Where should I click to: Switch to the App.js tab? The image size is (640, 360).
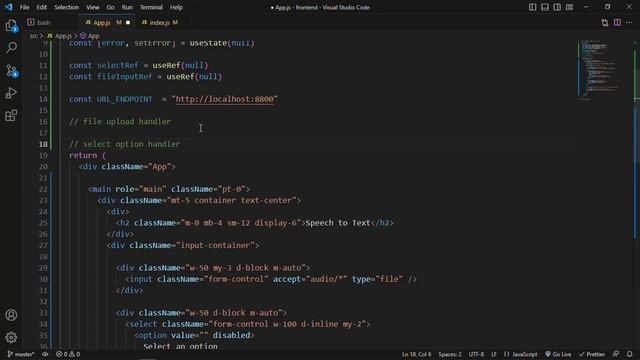click(x=102, y=23)
